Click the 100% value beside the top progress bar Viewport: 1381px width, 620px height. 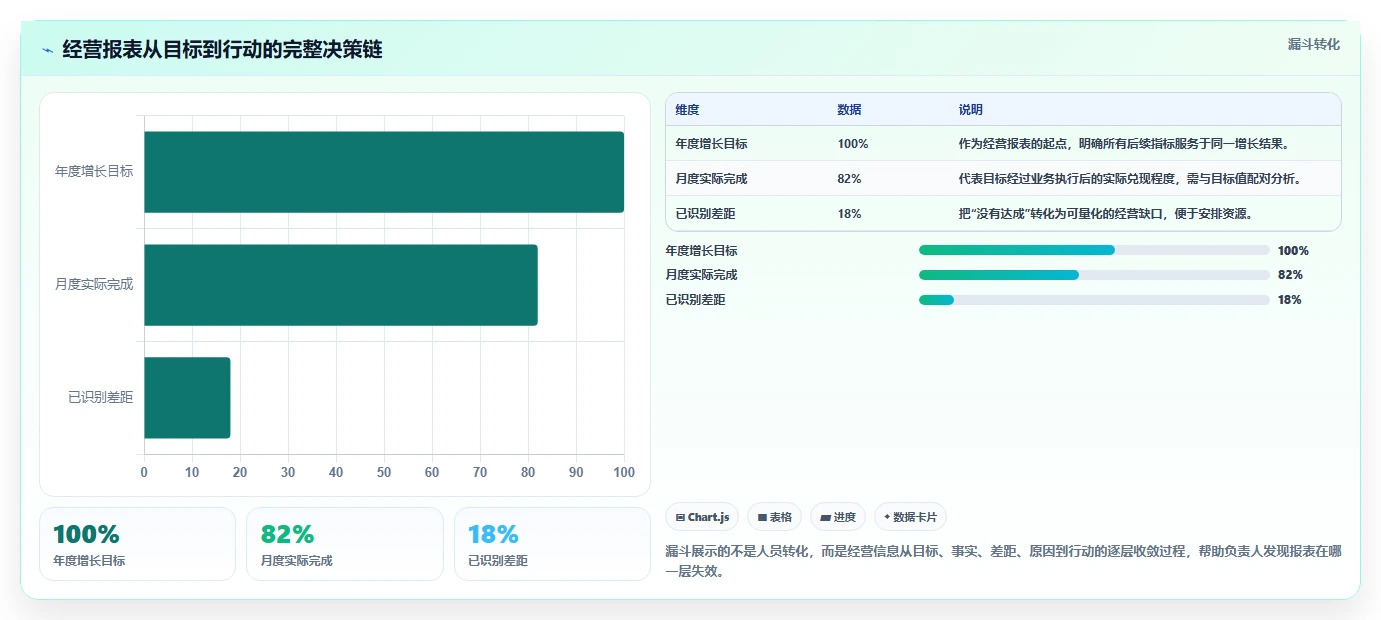(x=1293, y=251)
